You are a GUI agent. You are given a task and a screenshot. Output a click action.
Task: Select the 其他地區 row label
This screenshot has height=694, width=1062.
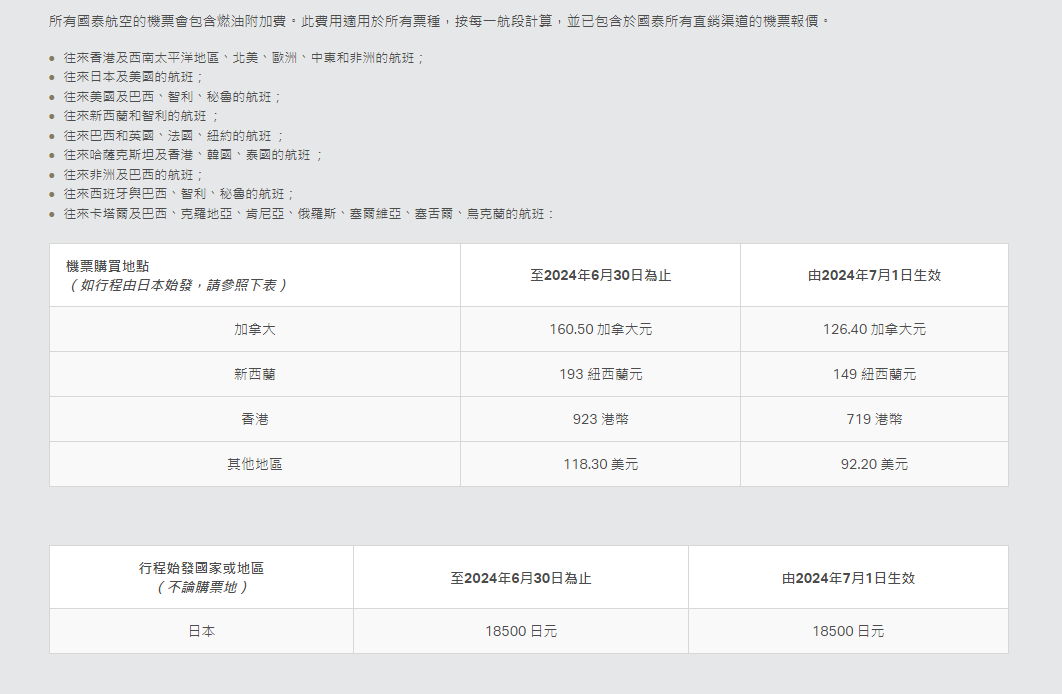coord(254,464)
